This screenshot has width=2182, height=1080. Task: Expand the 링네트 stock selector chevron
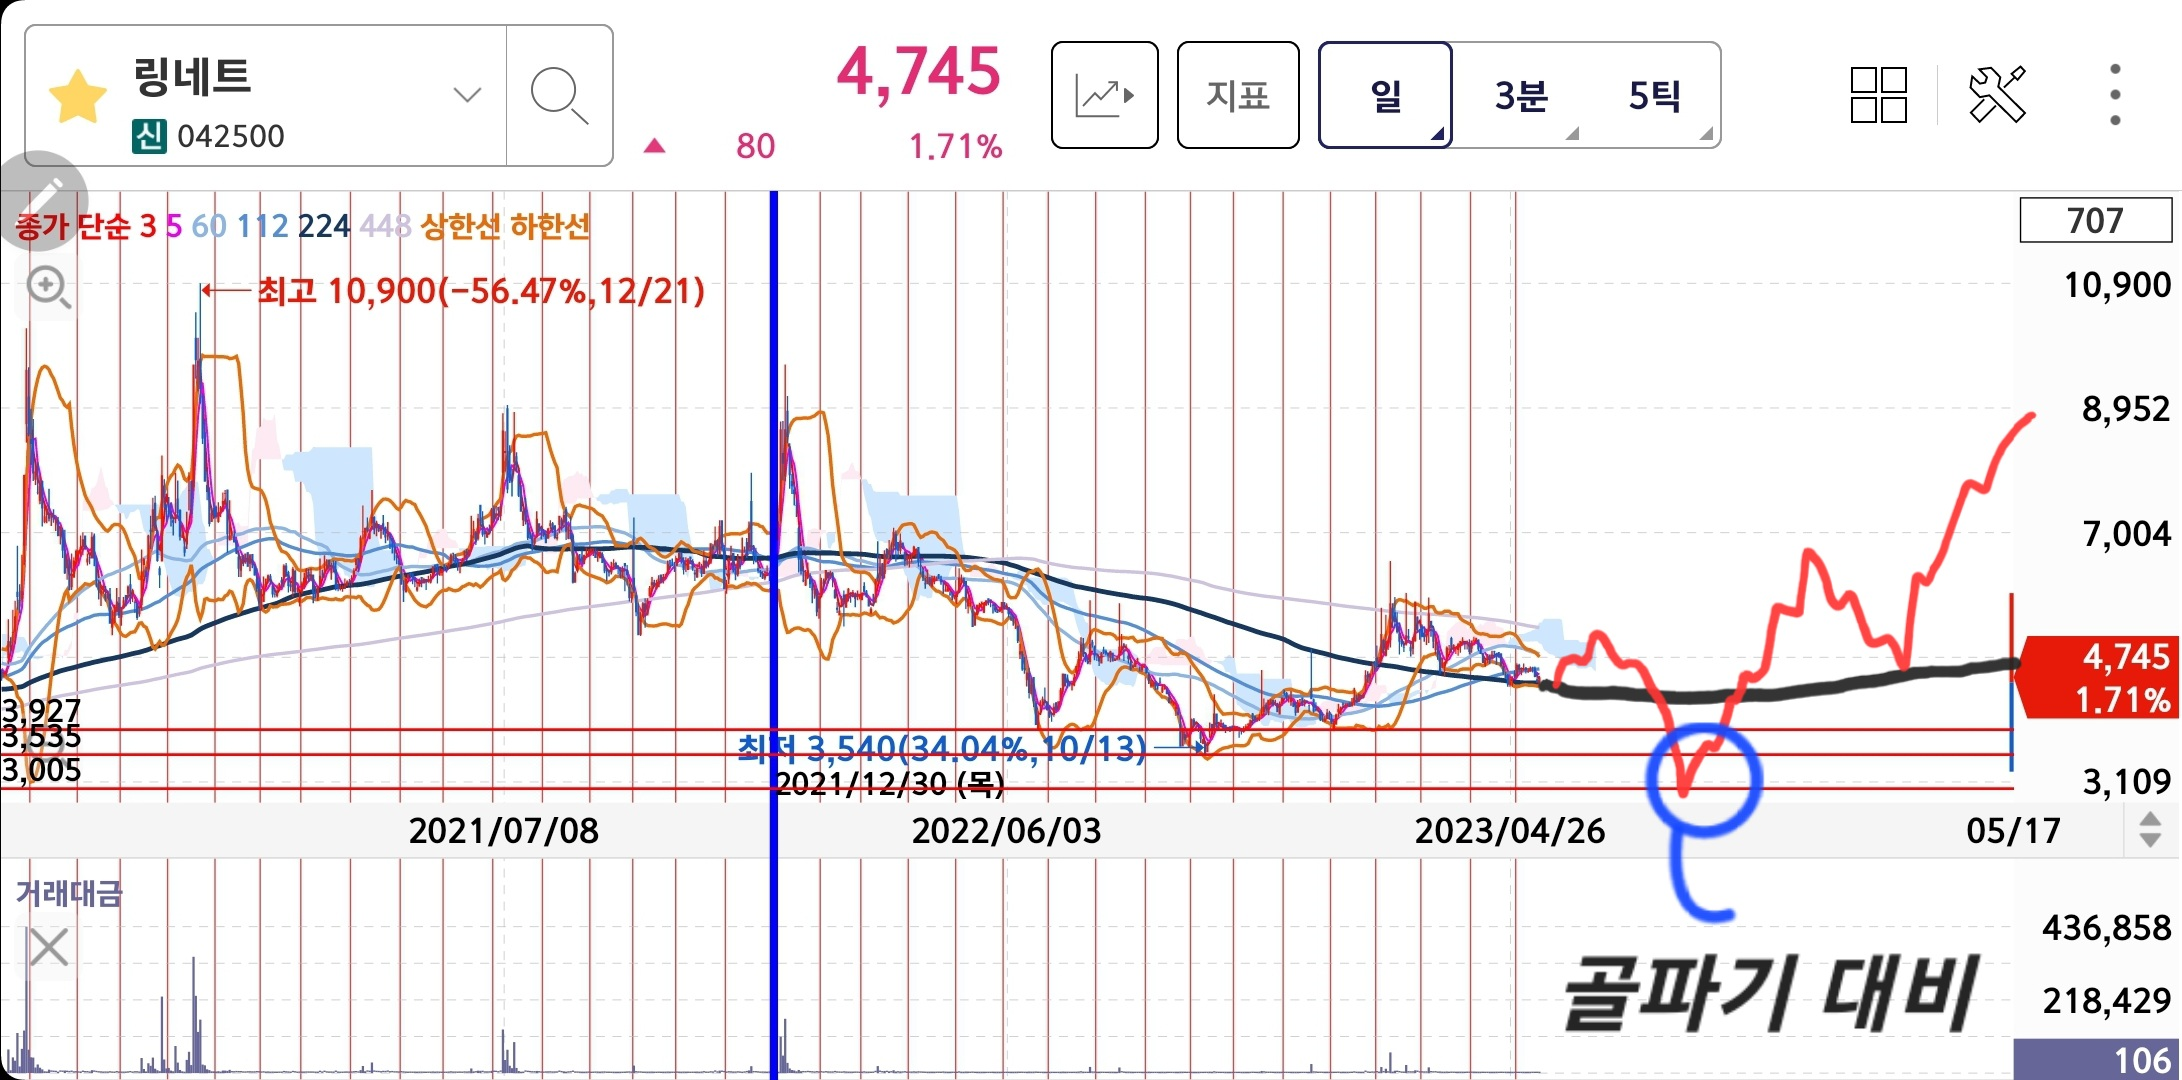[467, 95]
